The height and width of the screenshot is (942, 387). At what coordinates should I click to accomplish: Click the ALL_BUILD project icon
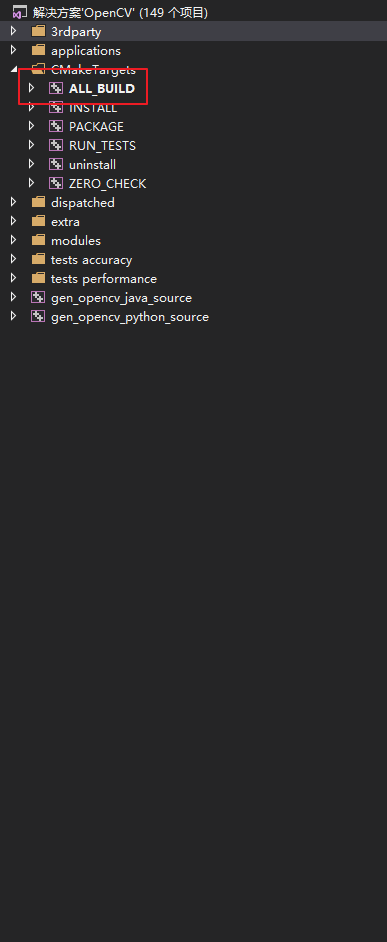(55, 89)
